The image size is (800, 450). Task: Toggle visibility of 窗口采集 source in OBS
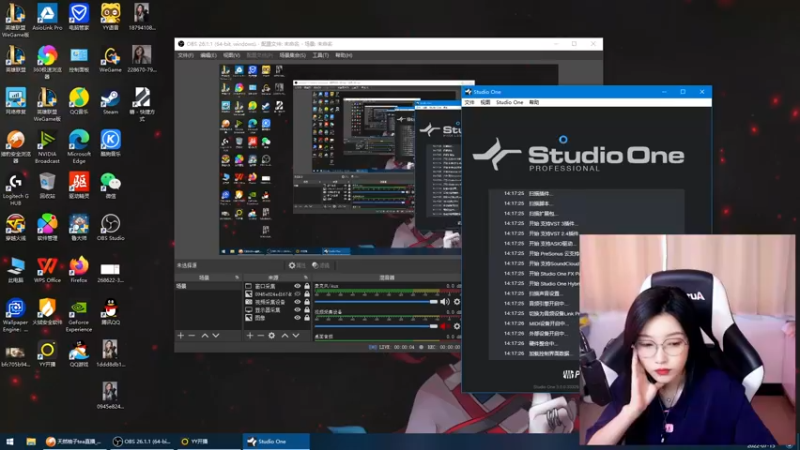297,286
